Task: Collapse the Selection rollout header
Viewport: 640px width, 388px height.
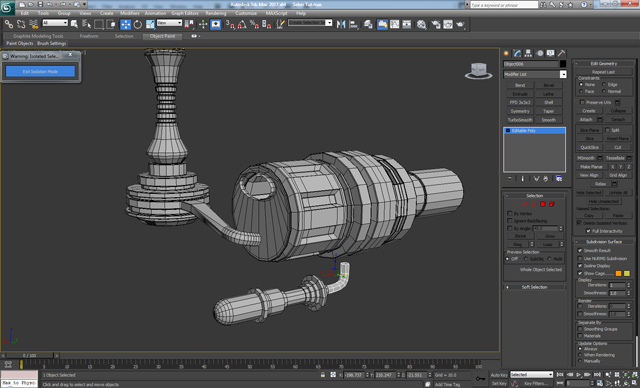Action: click(534, 196)
